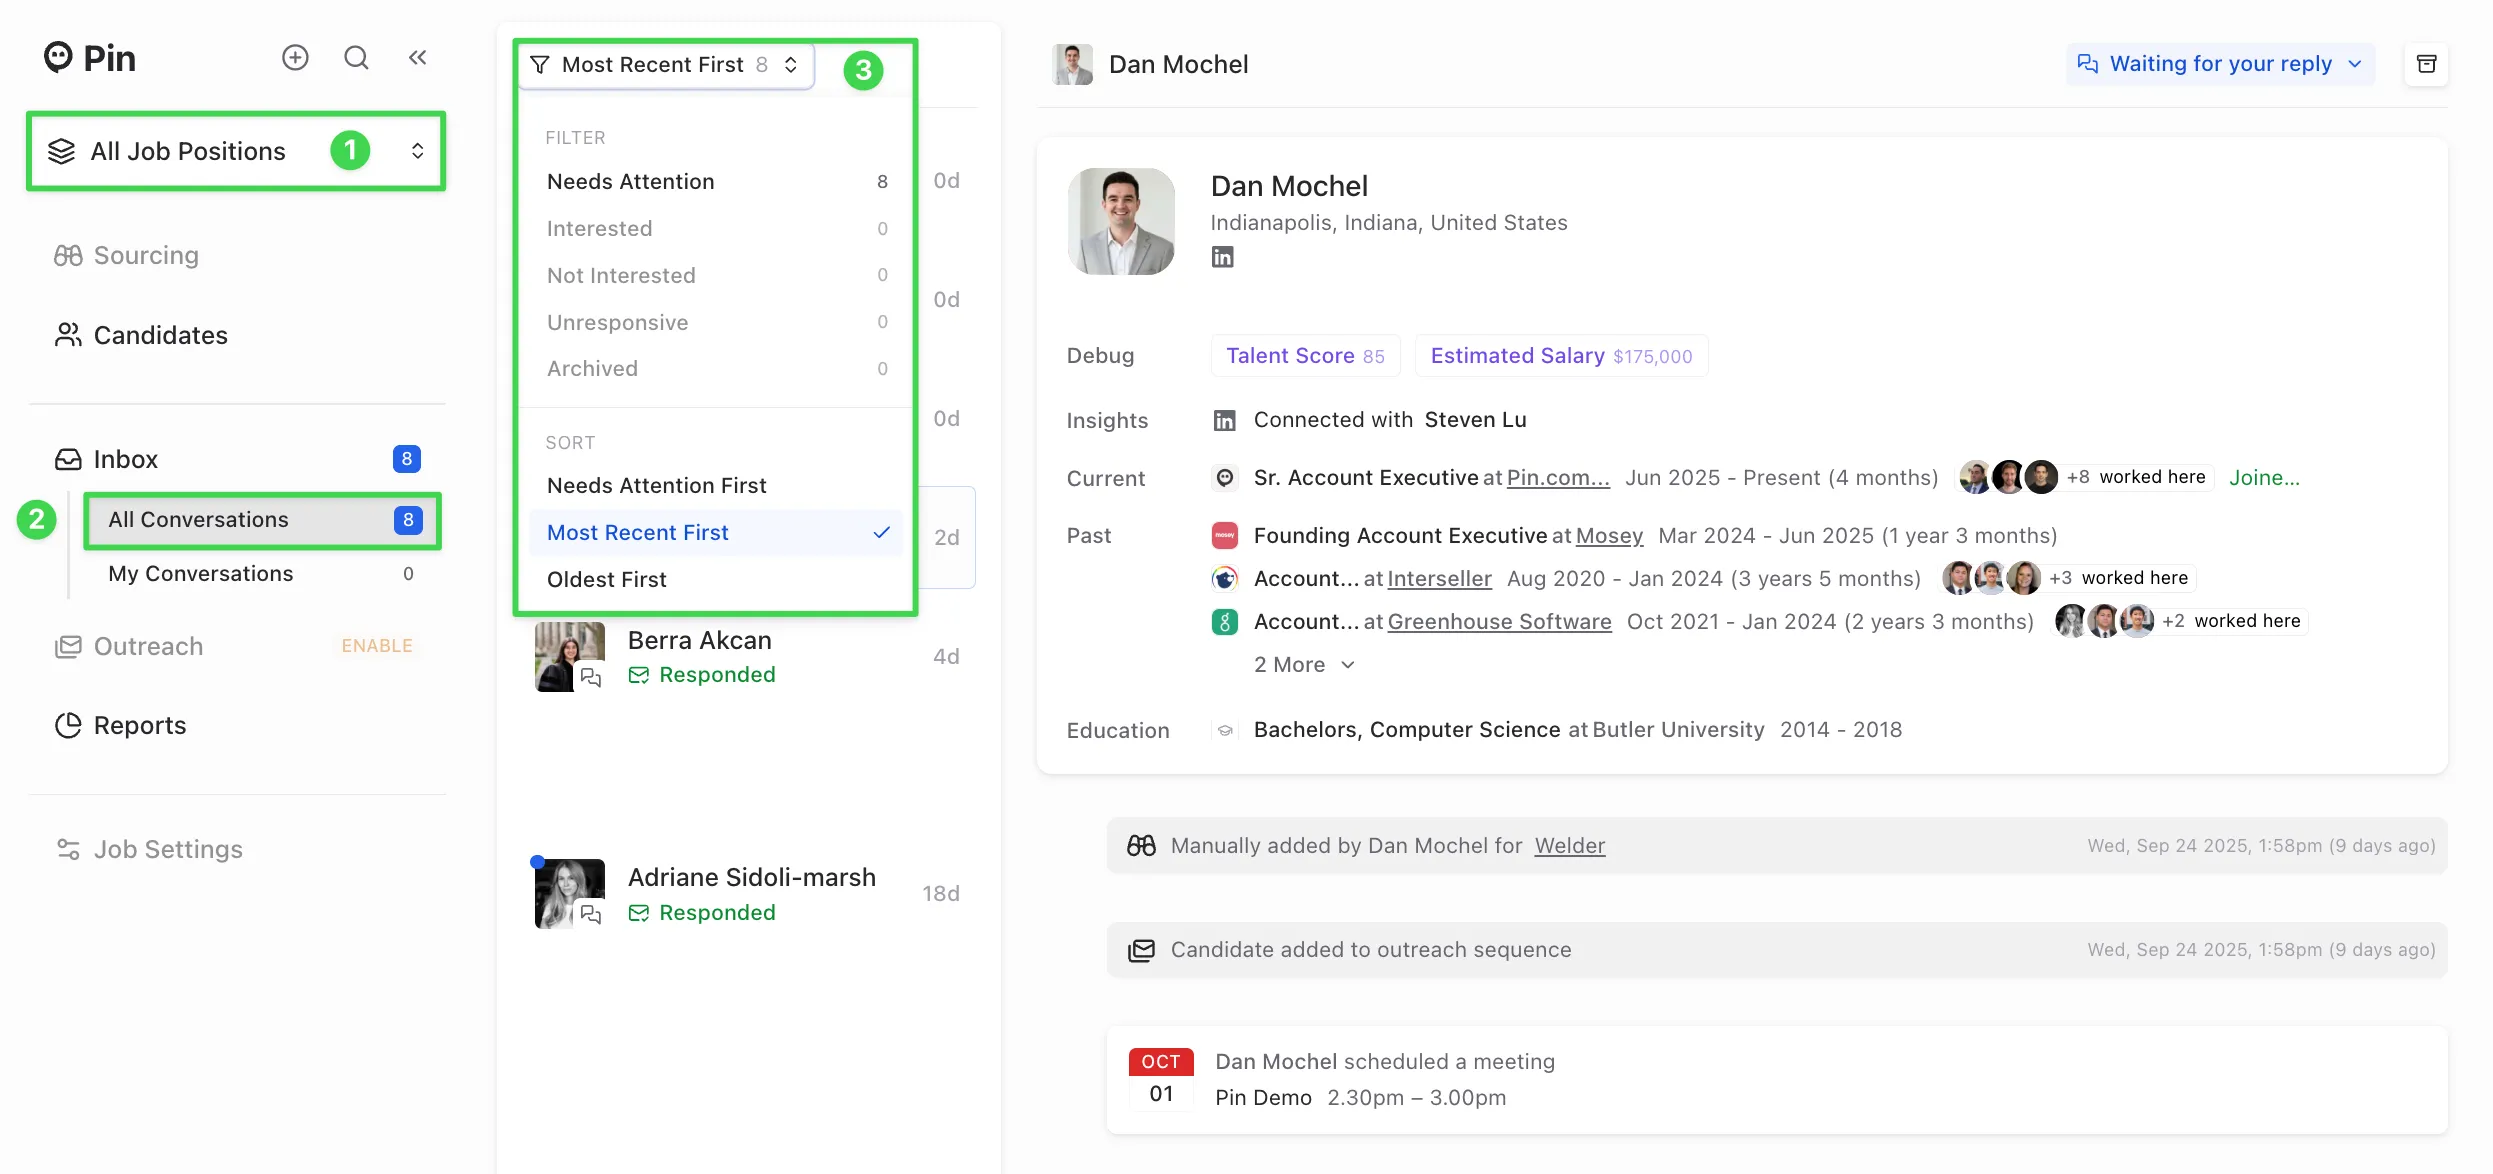
Task: Open the Sourcing section
Action: (146, 256)
